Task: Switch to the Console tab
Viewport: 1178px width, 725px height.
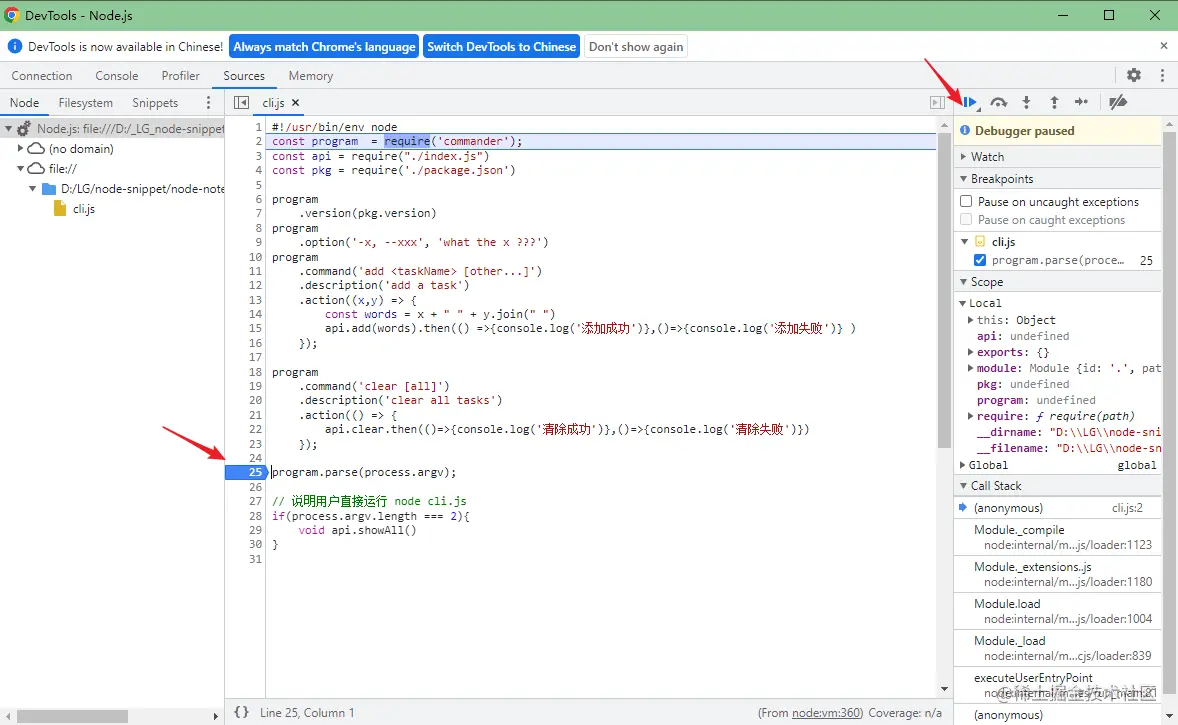Action: [x=116, y=76]
